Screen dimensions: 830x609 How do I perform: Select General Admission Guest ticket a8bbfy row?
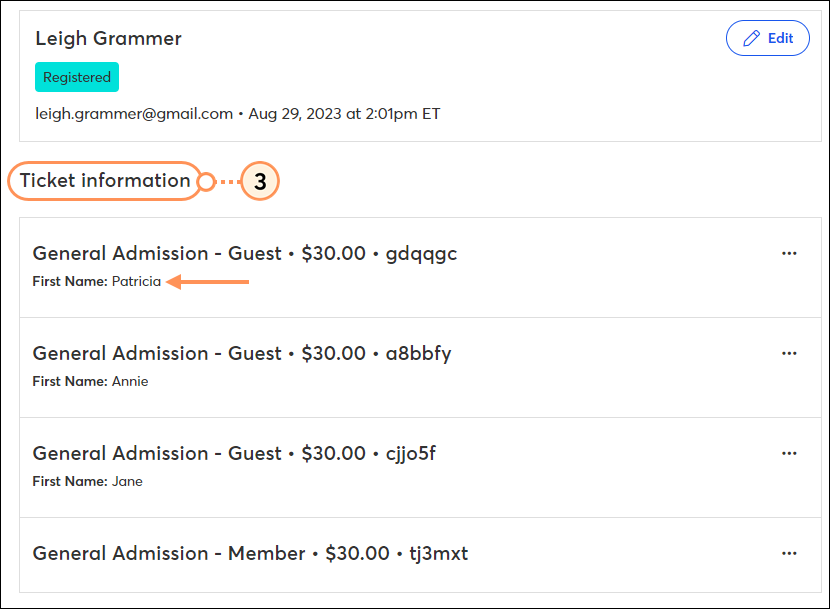(420, 368)
